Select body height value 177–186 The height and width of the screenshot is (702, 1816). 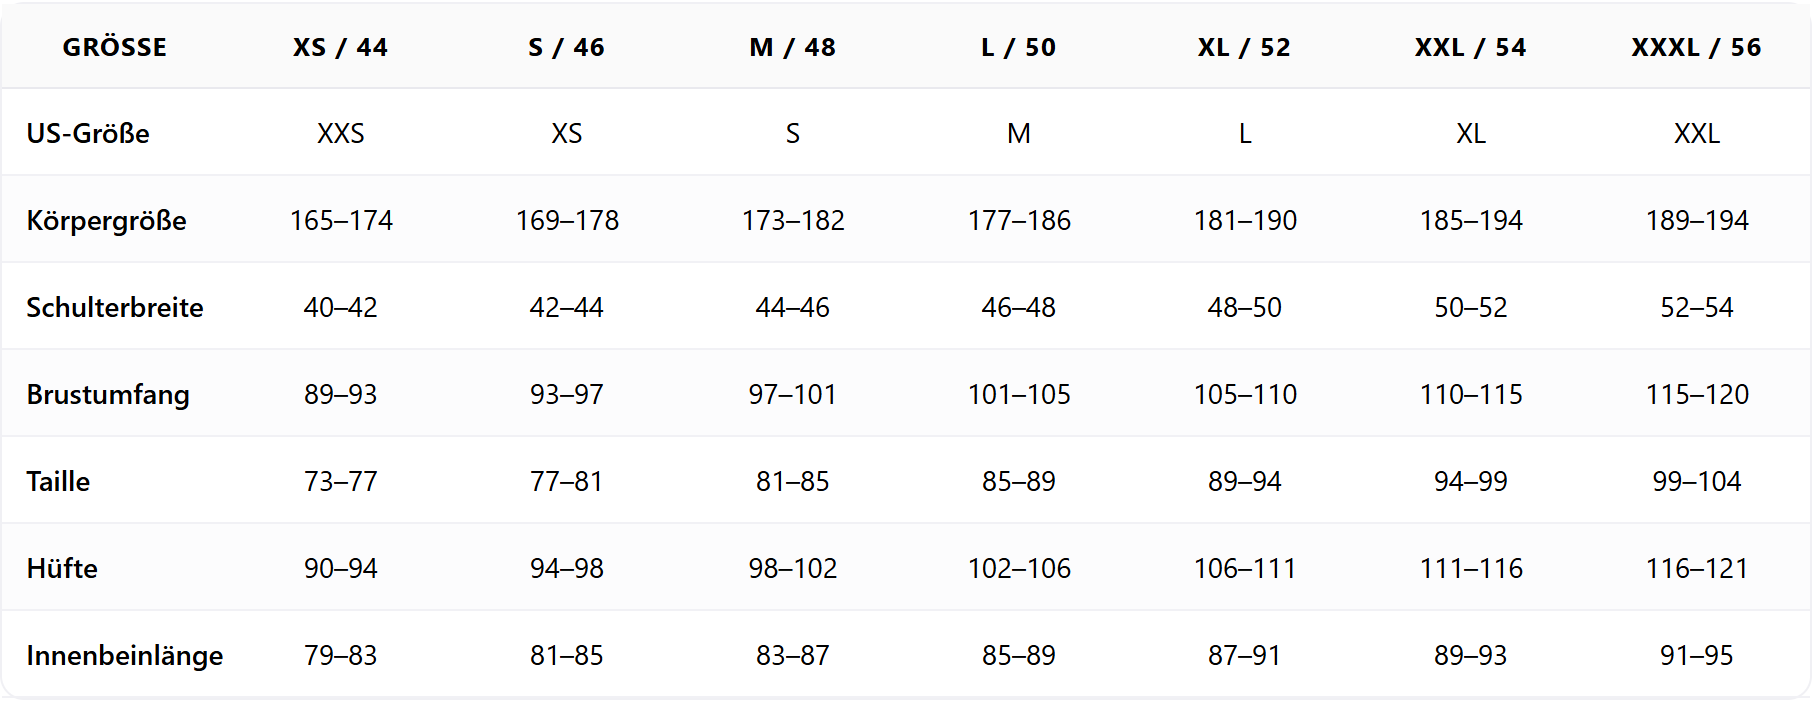[1018, 220]
